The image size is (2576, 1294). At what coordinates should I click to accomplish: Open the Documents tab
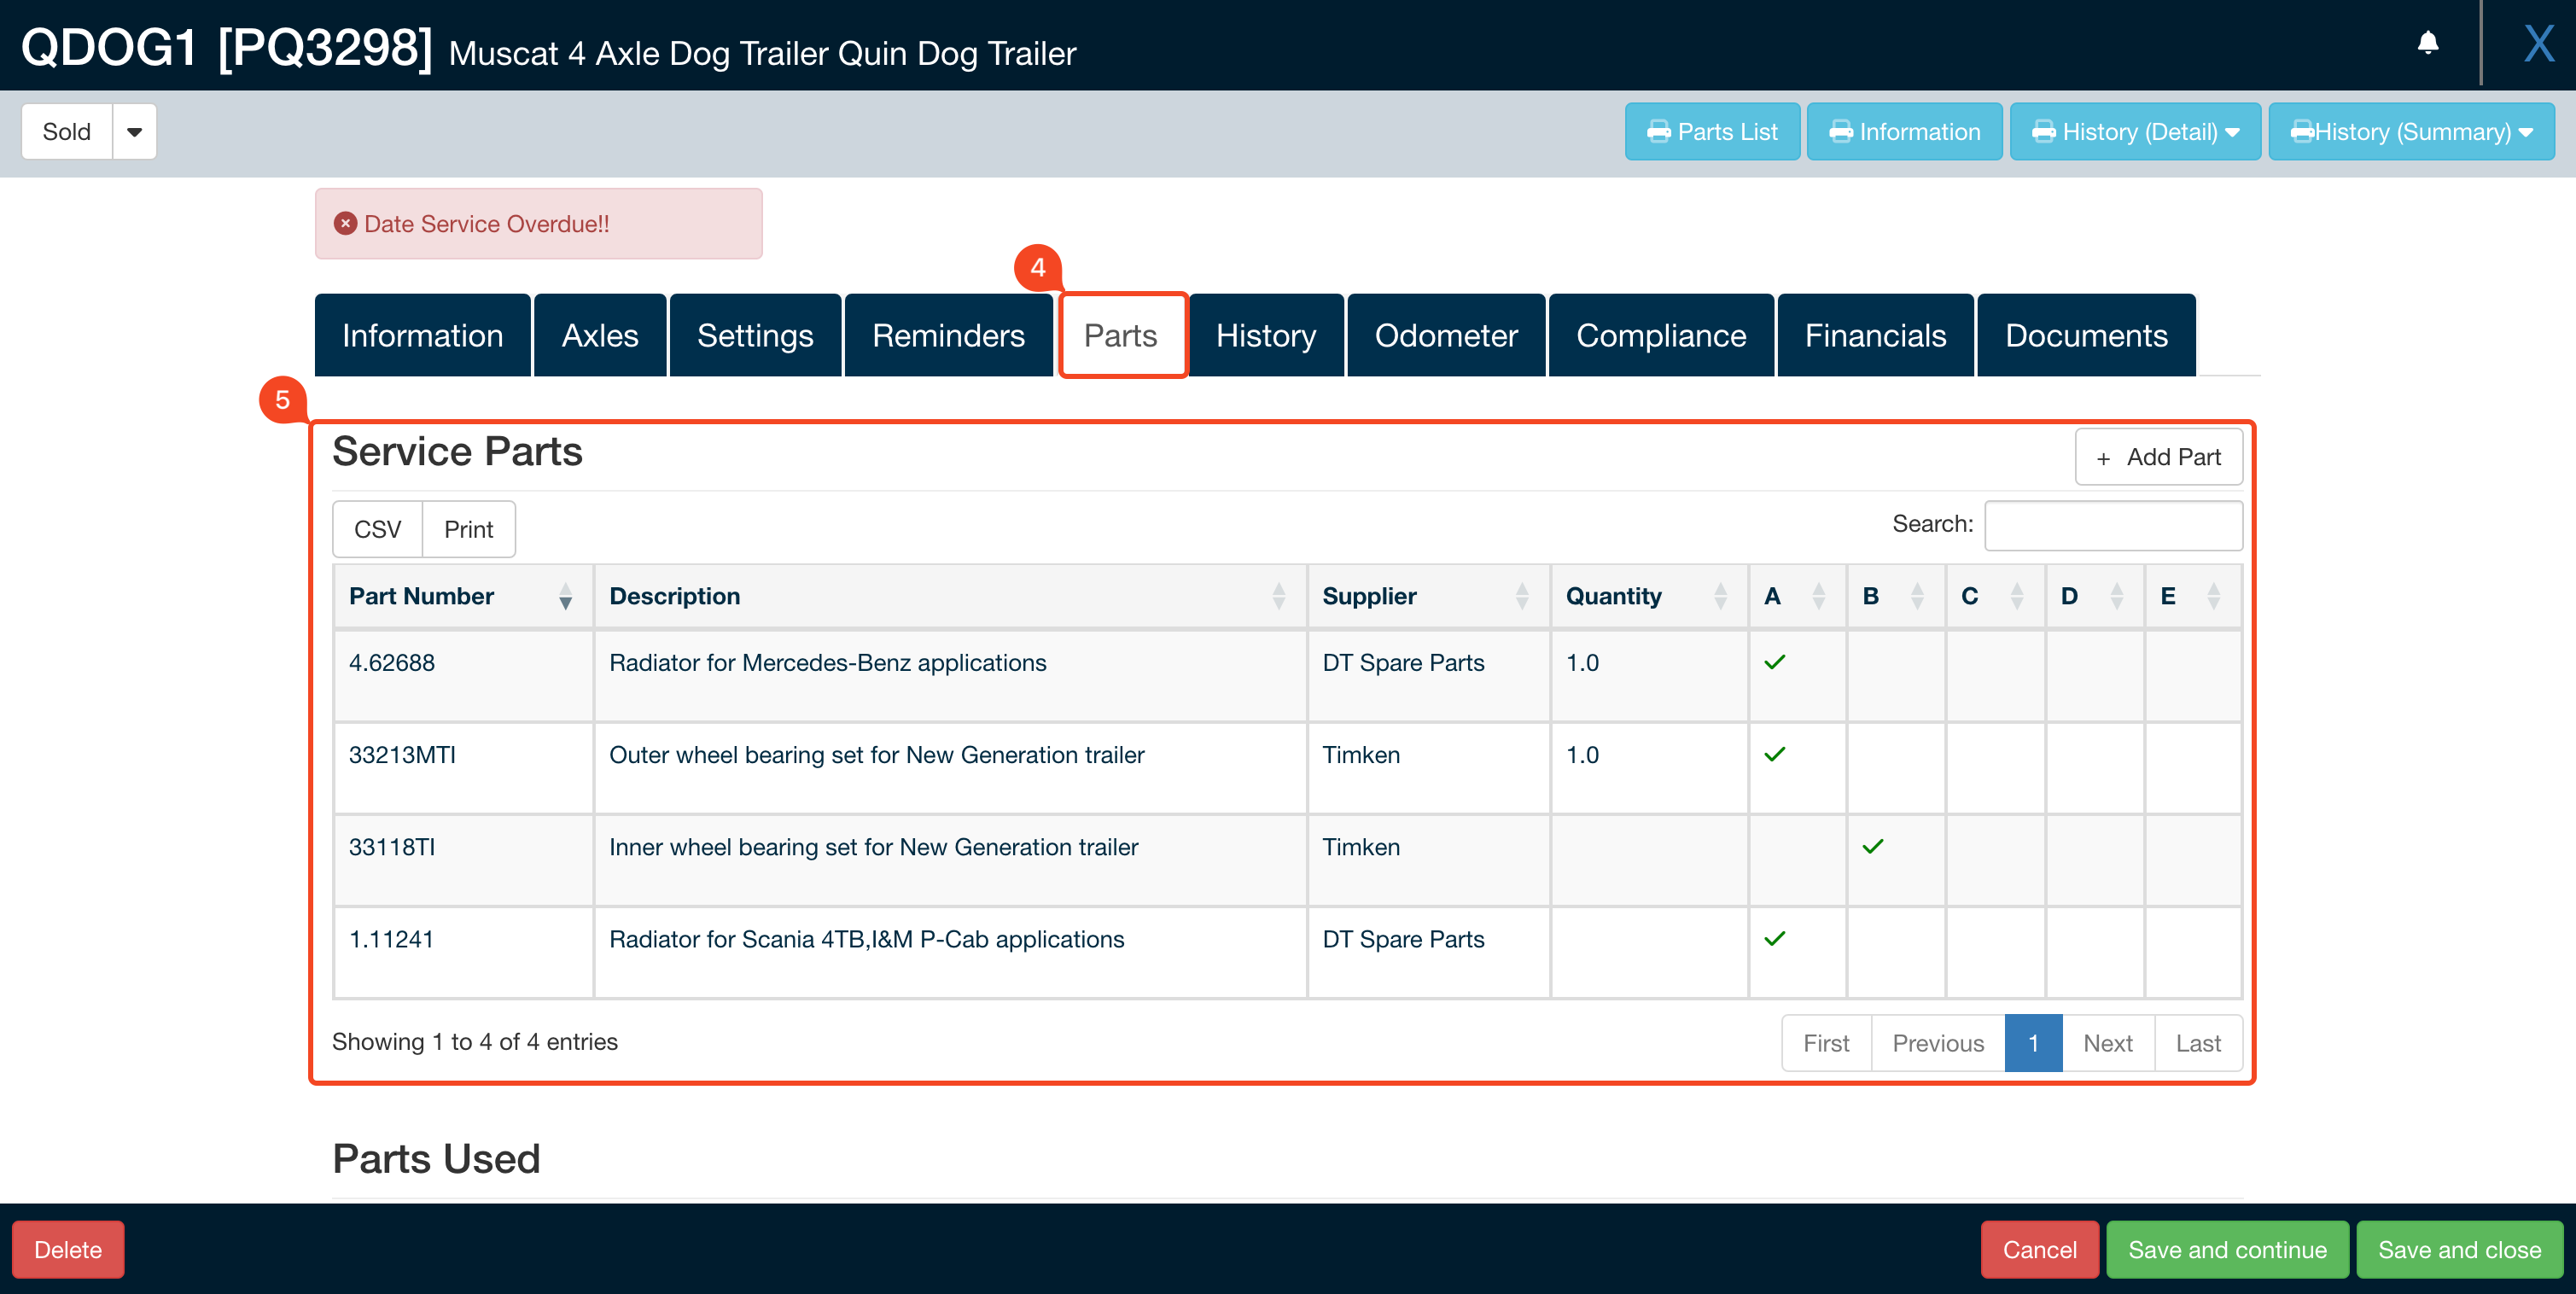pos(2086,335)
